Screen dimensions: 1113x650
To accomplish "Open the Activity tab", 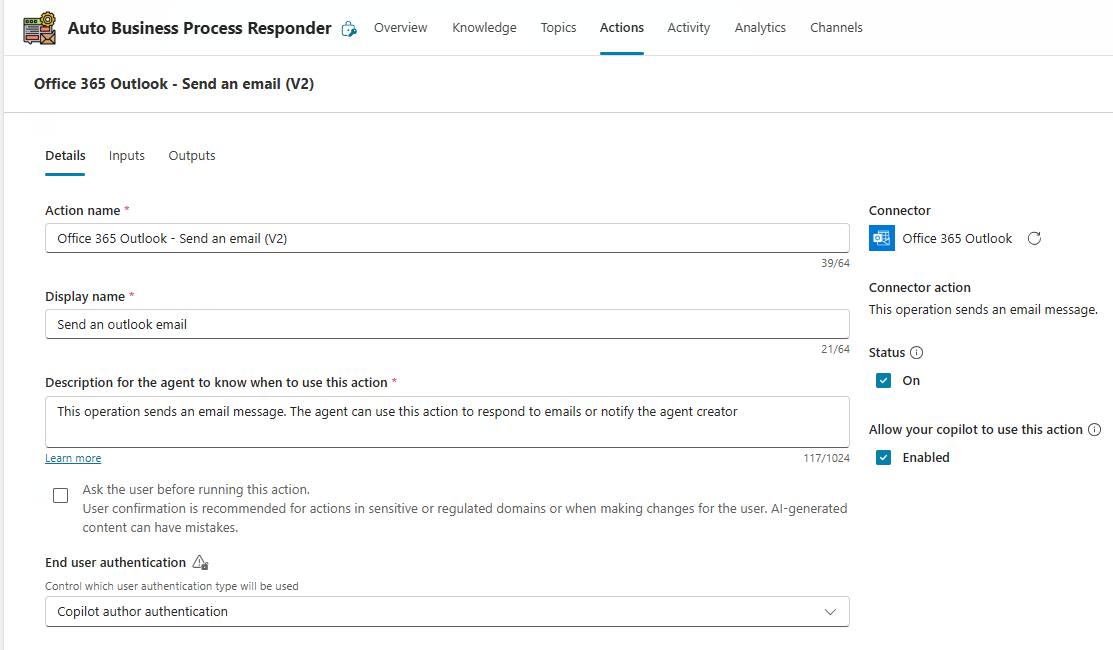I will click(x=689, y=28).
